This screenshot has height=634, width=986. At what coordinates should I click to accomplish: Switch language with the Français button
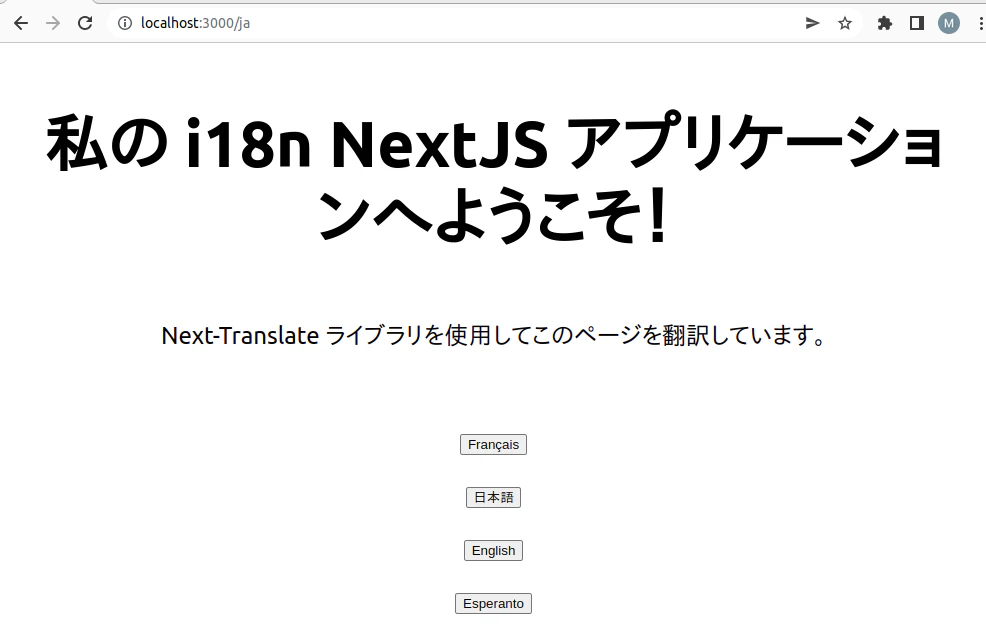493,445
